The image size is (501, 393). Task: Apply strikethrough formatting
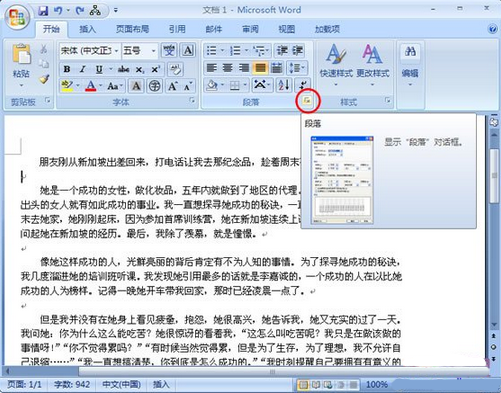coord(123,69)
